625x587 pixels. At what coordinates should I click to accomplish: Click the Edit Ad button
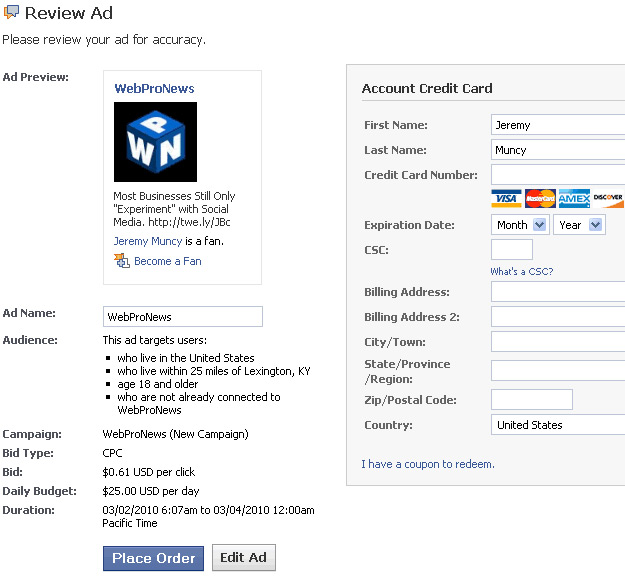pyautogui.click(x=244, y=558)
